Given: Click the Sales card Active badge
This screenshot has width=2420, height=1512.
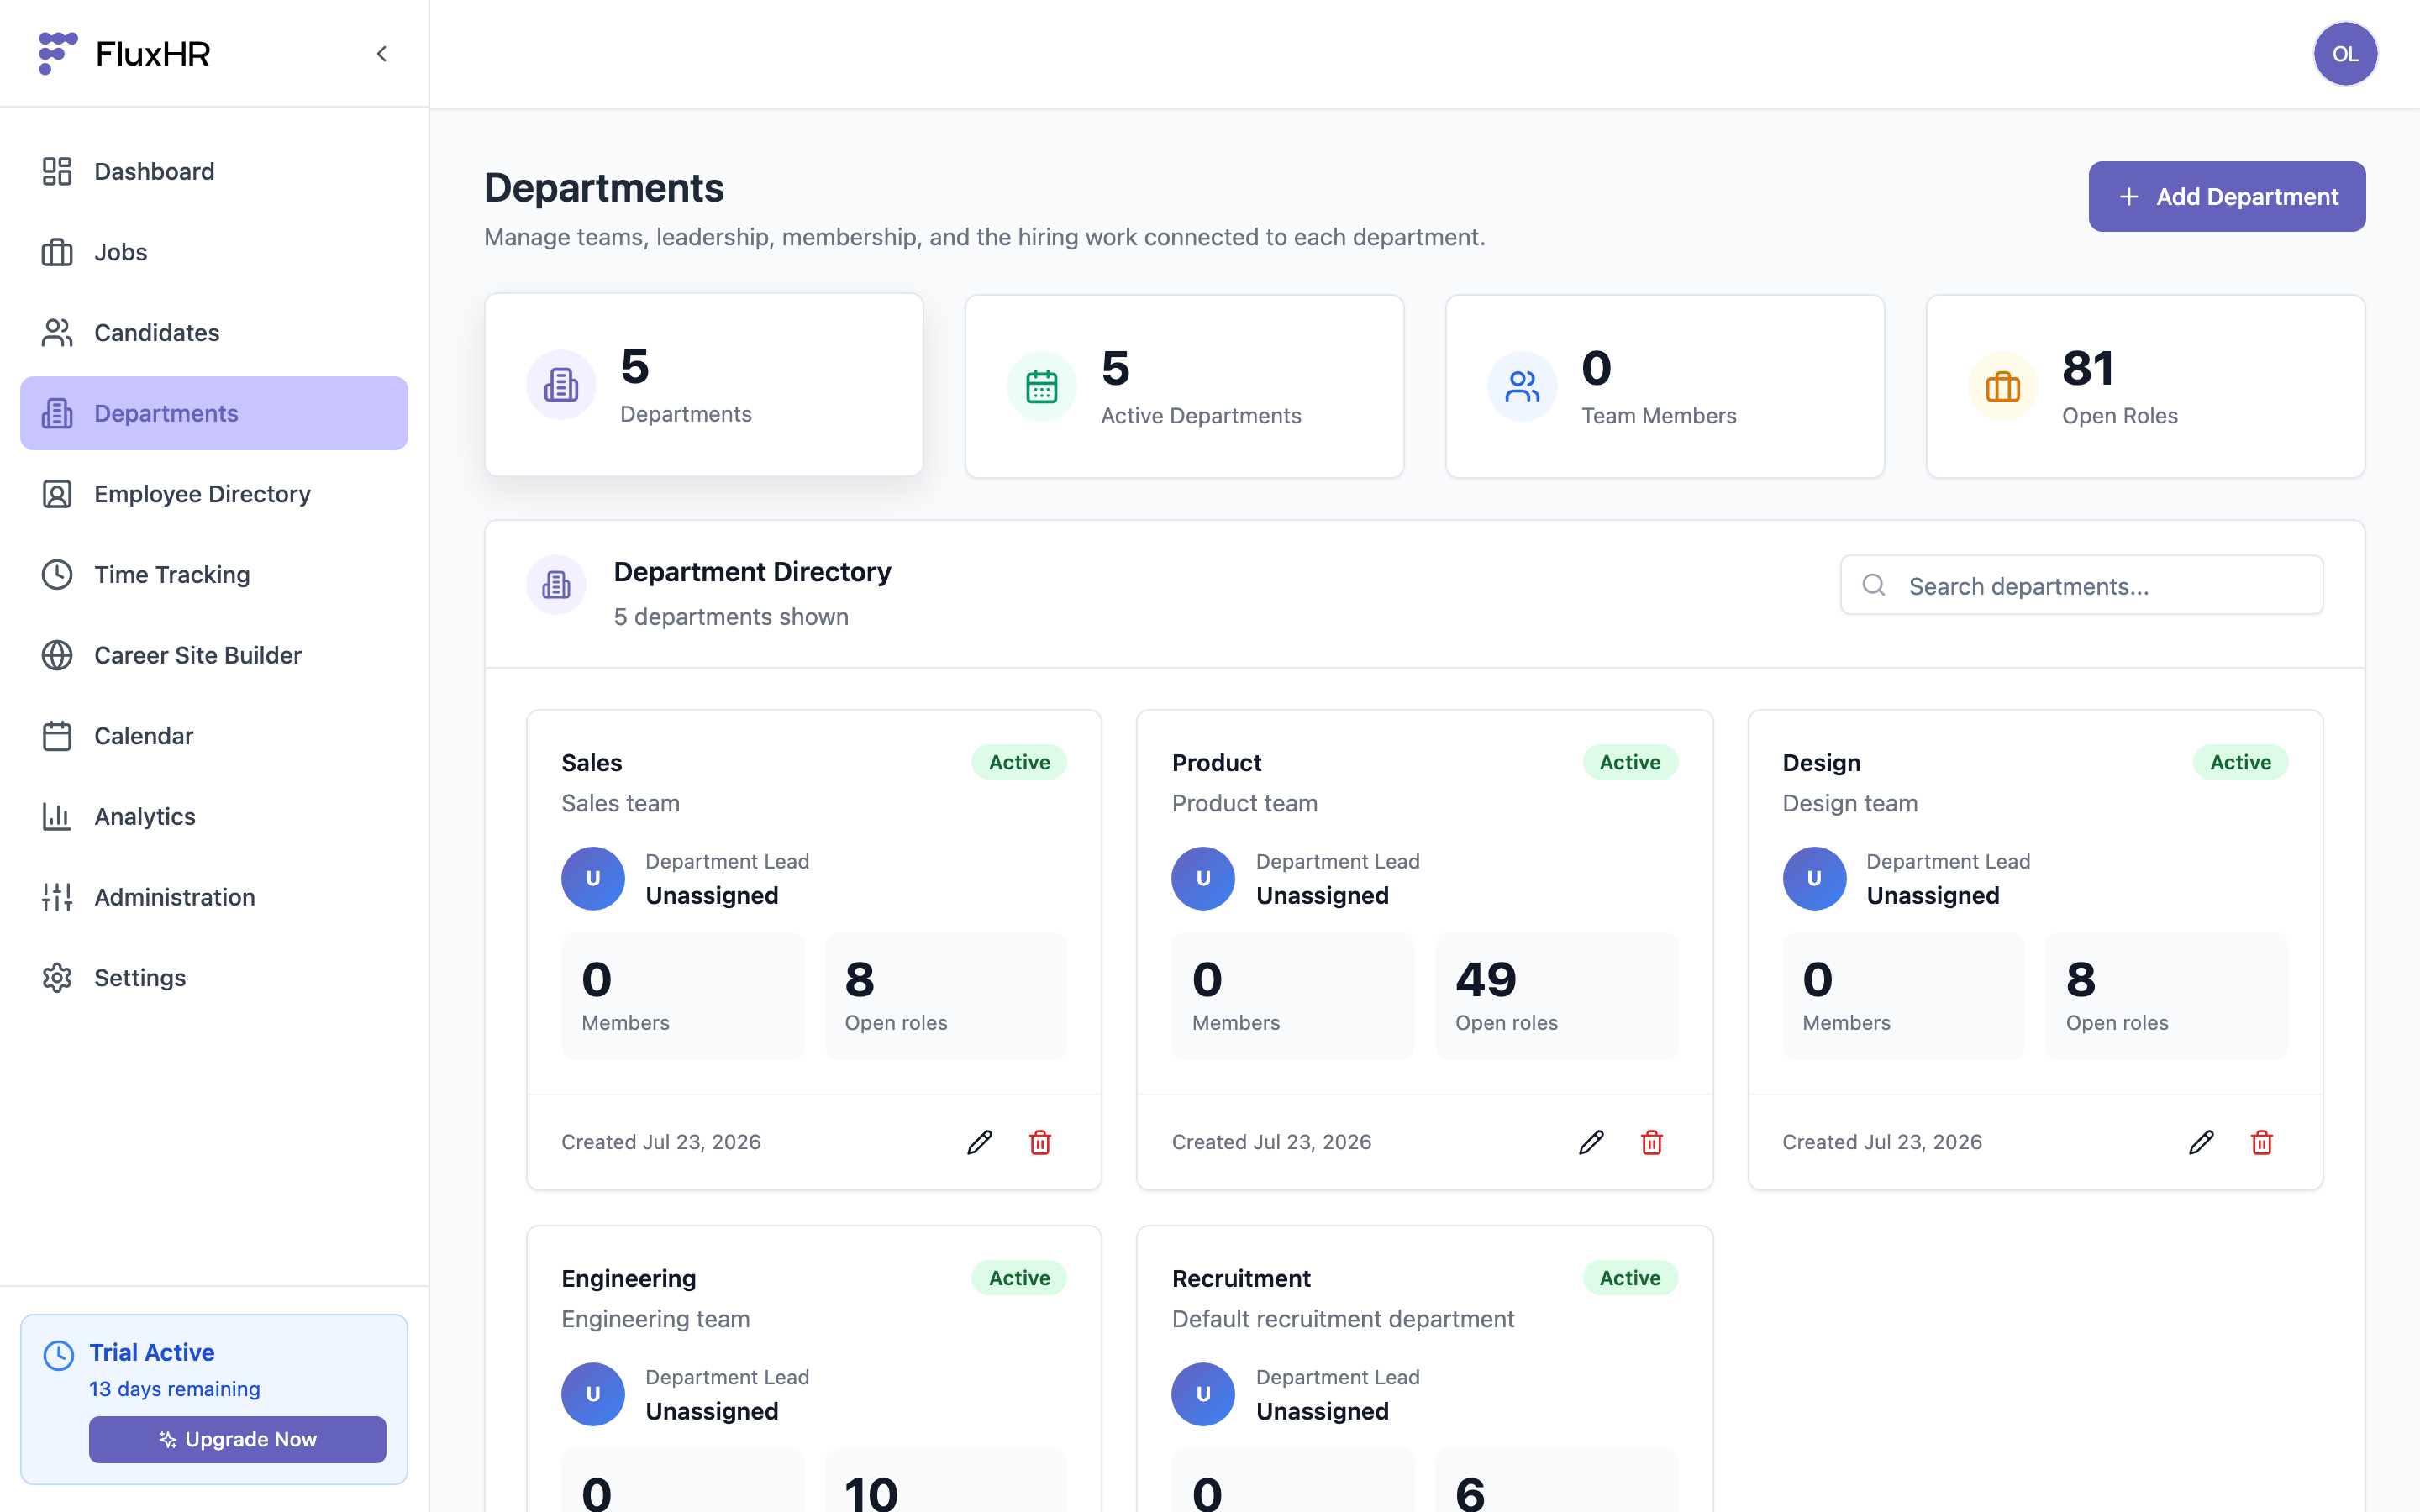Looking at the screenshot, I should point(1019,762).
